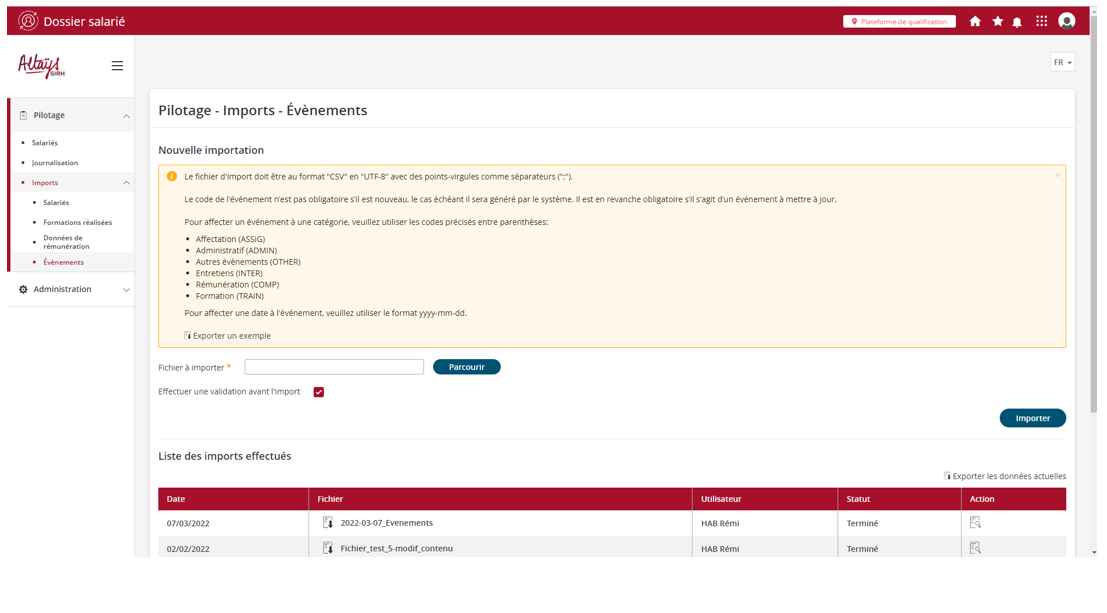This screenshot has width=1107, height=613.
Task: Collapse the Imports submenu
Action: (126, 183)
